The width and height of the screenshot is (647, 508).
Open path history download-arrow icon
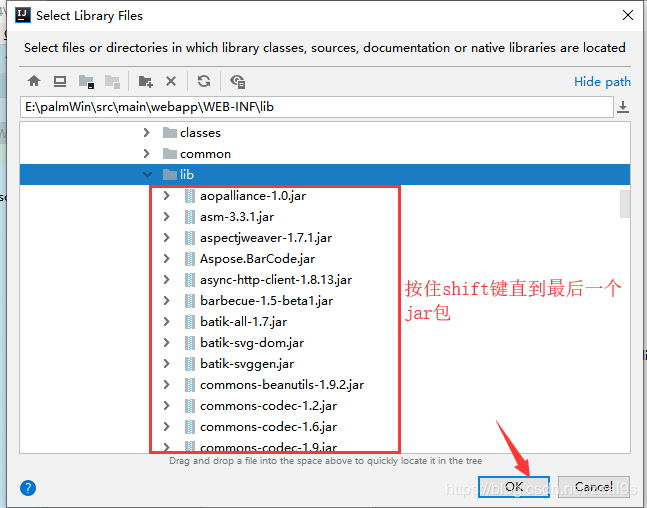623,107
